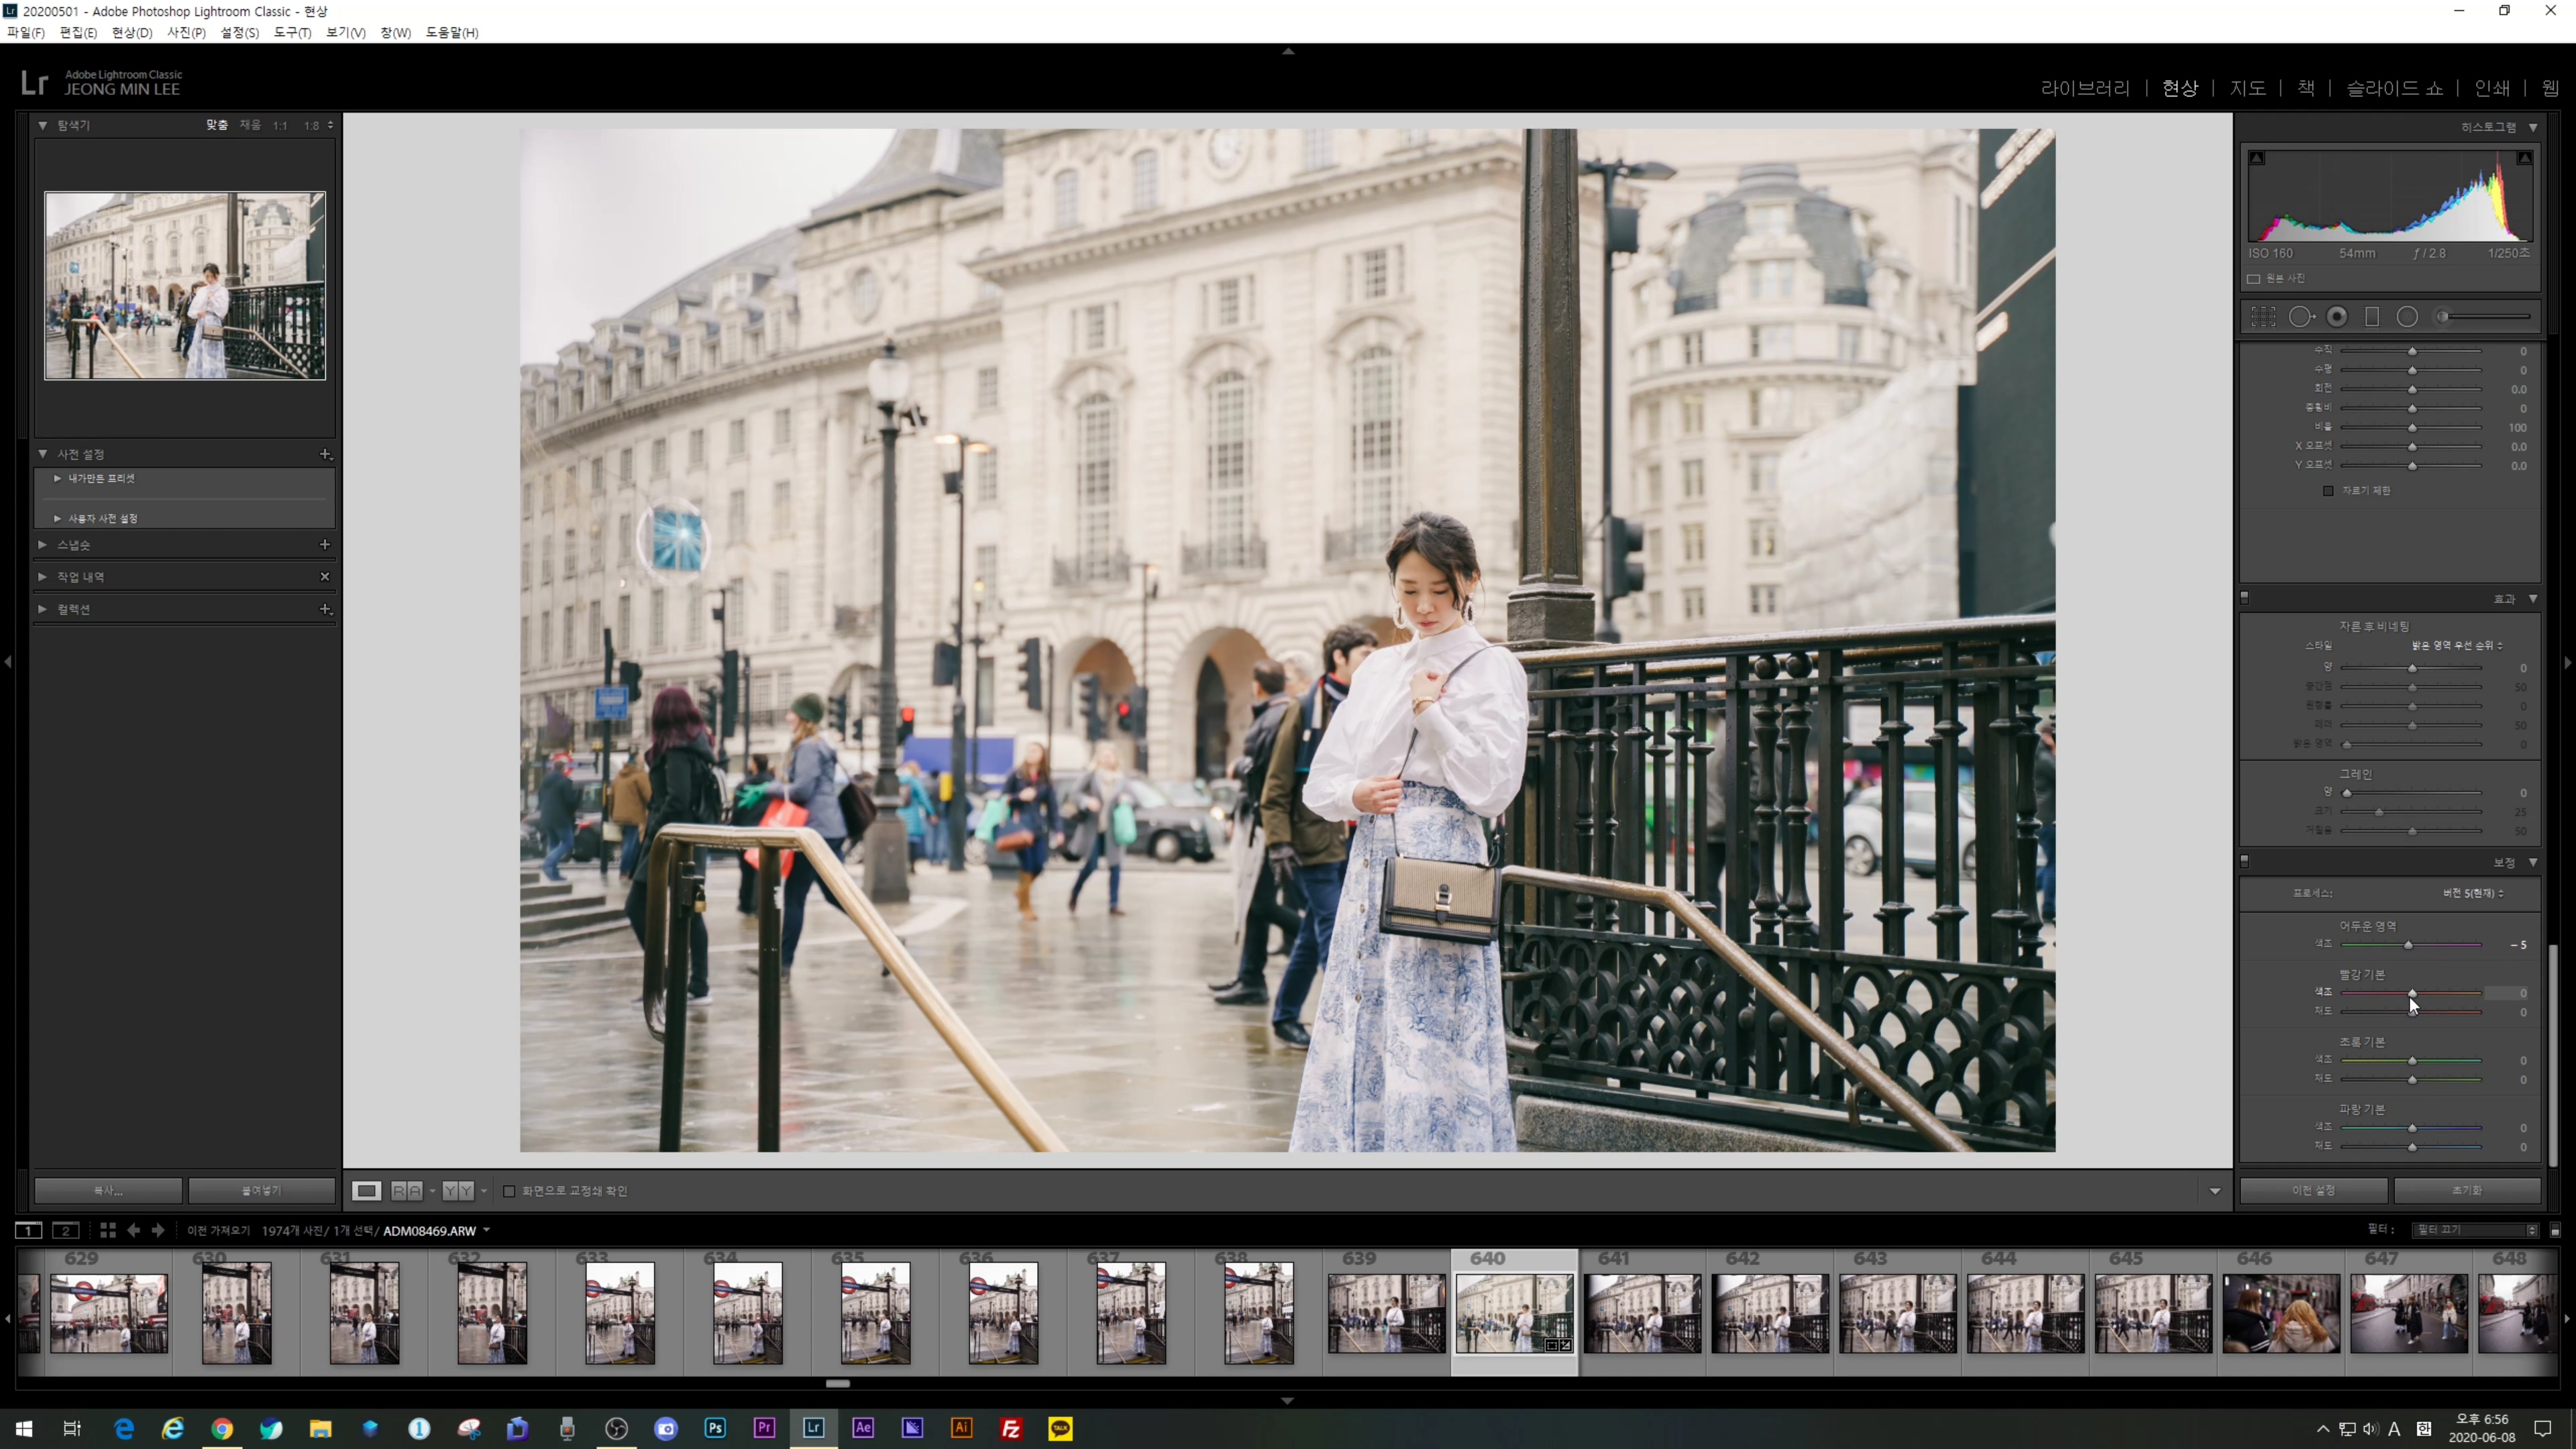Select the Red Eye Correction tool
This screenshot has width=2576, height=1449.
pyautogui.click(x=2337, y=317)
